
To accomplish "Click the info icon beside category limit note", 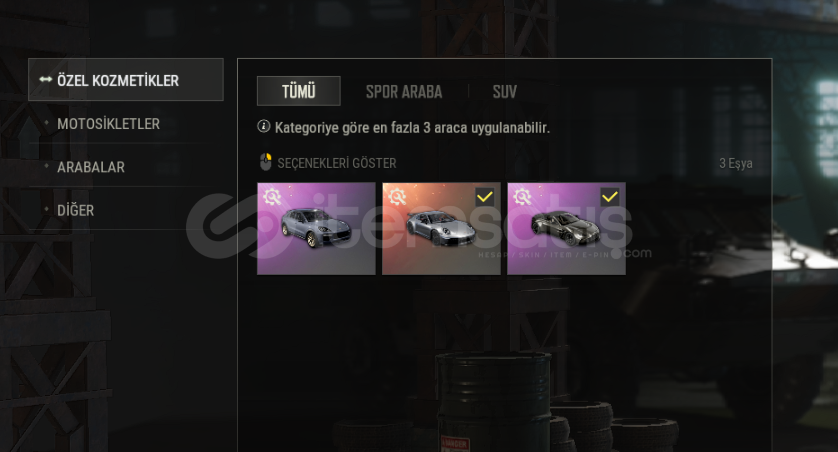I will tap(263, 127).
